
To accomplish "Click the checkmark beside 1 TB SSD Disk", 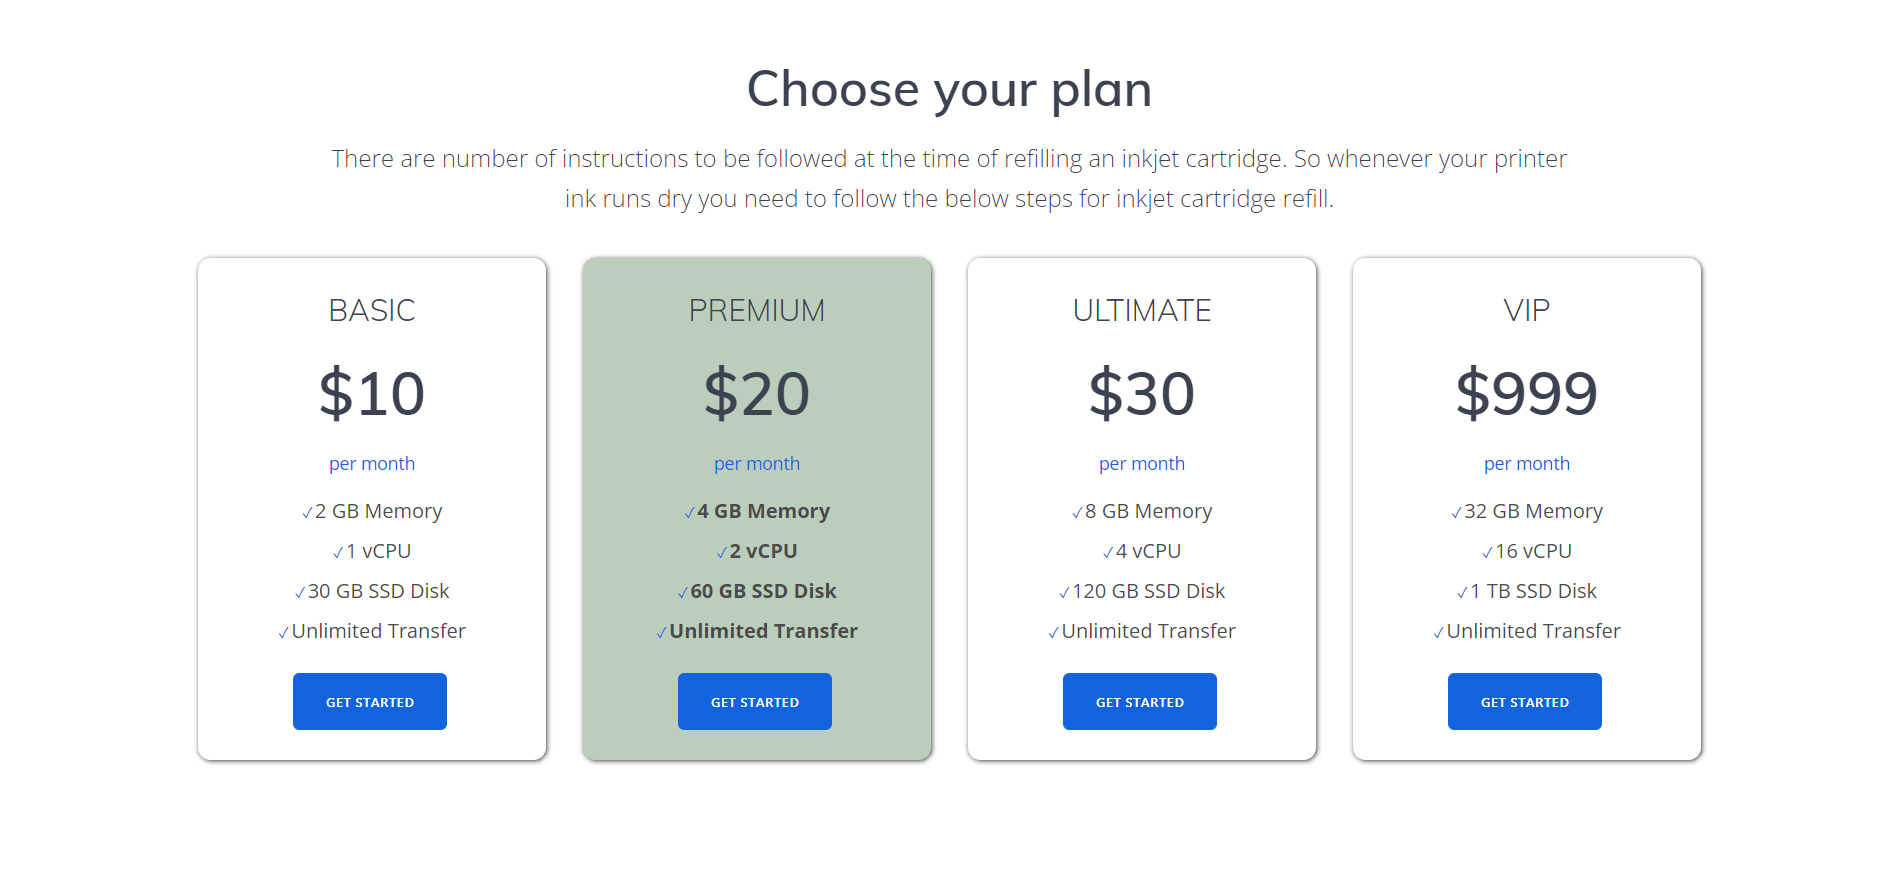I will pyautogui.click(x=1462, y=593).
